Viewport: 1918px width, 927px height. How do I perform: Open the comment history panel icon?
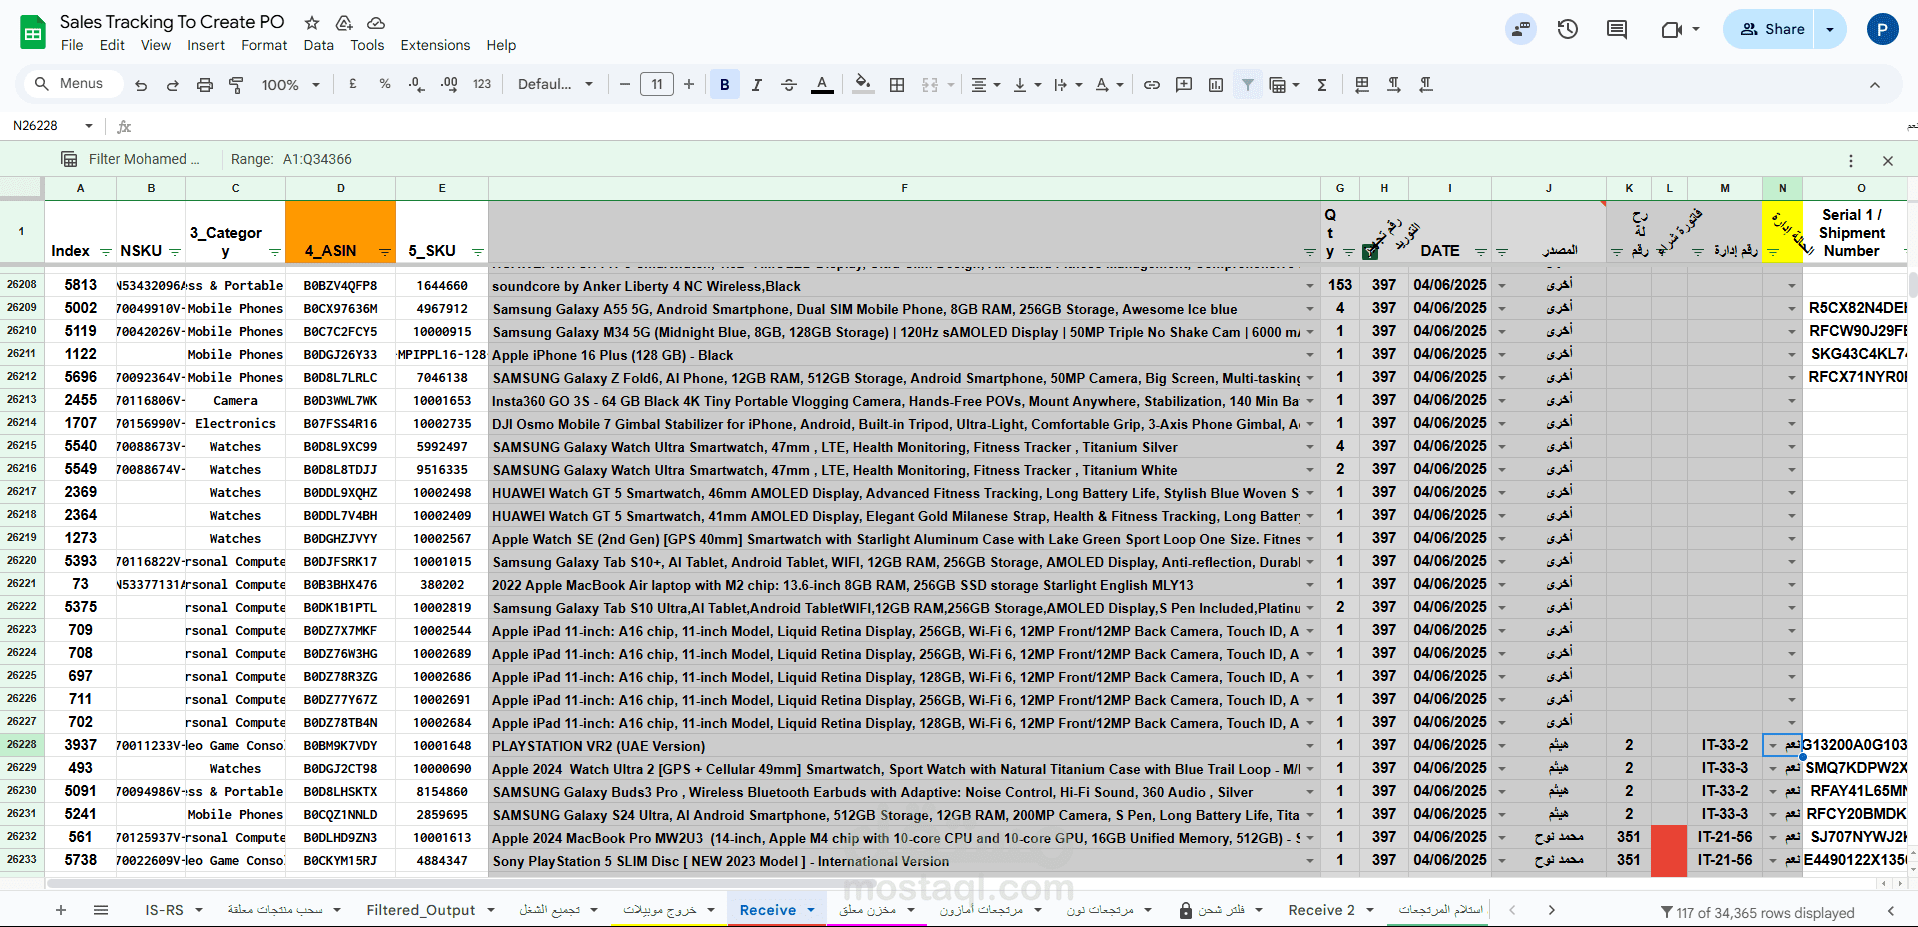[1617, 29]
